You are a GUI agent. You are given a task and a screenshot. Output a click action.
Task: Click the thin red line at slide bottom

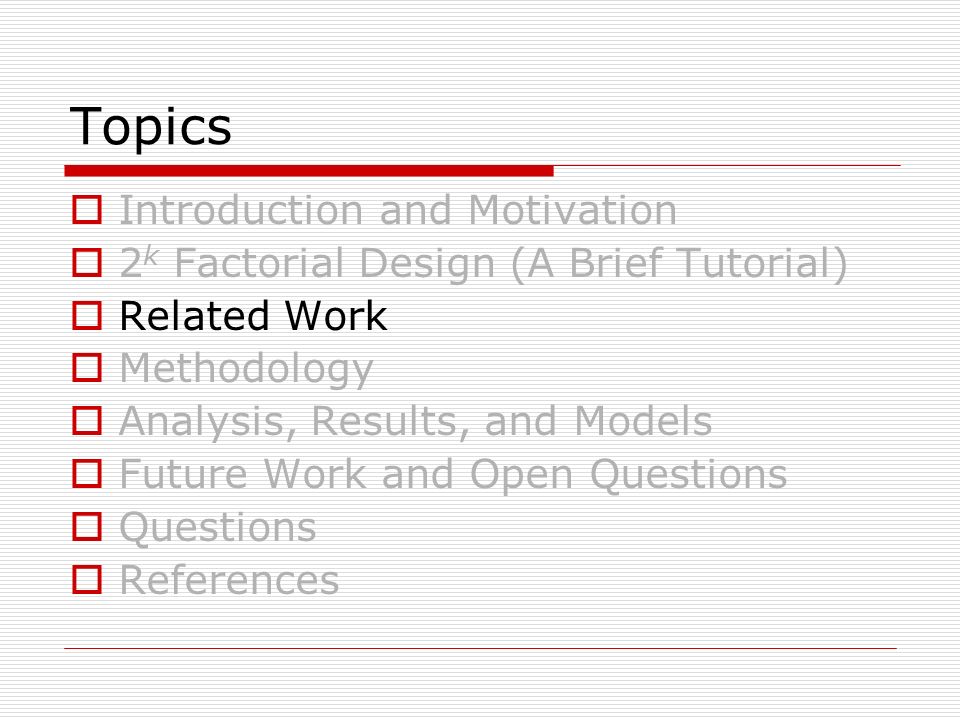(481, 648)
